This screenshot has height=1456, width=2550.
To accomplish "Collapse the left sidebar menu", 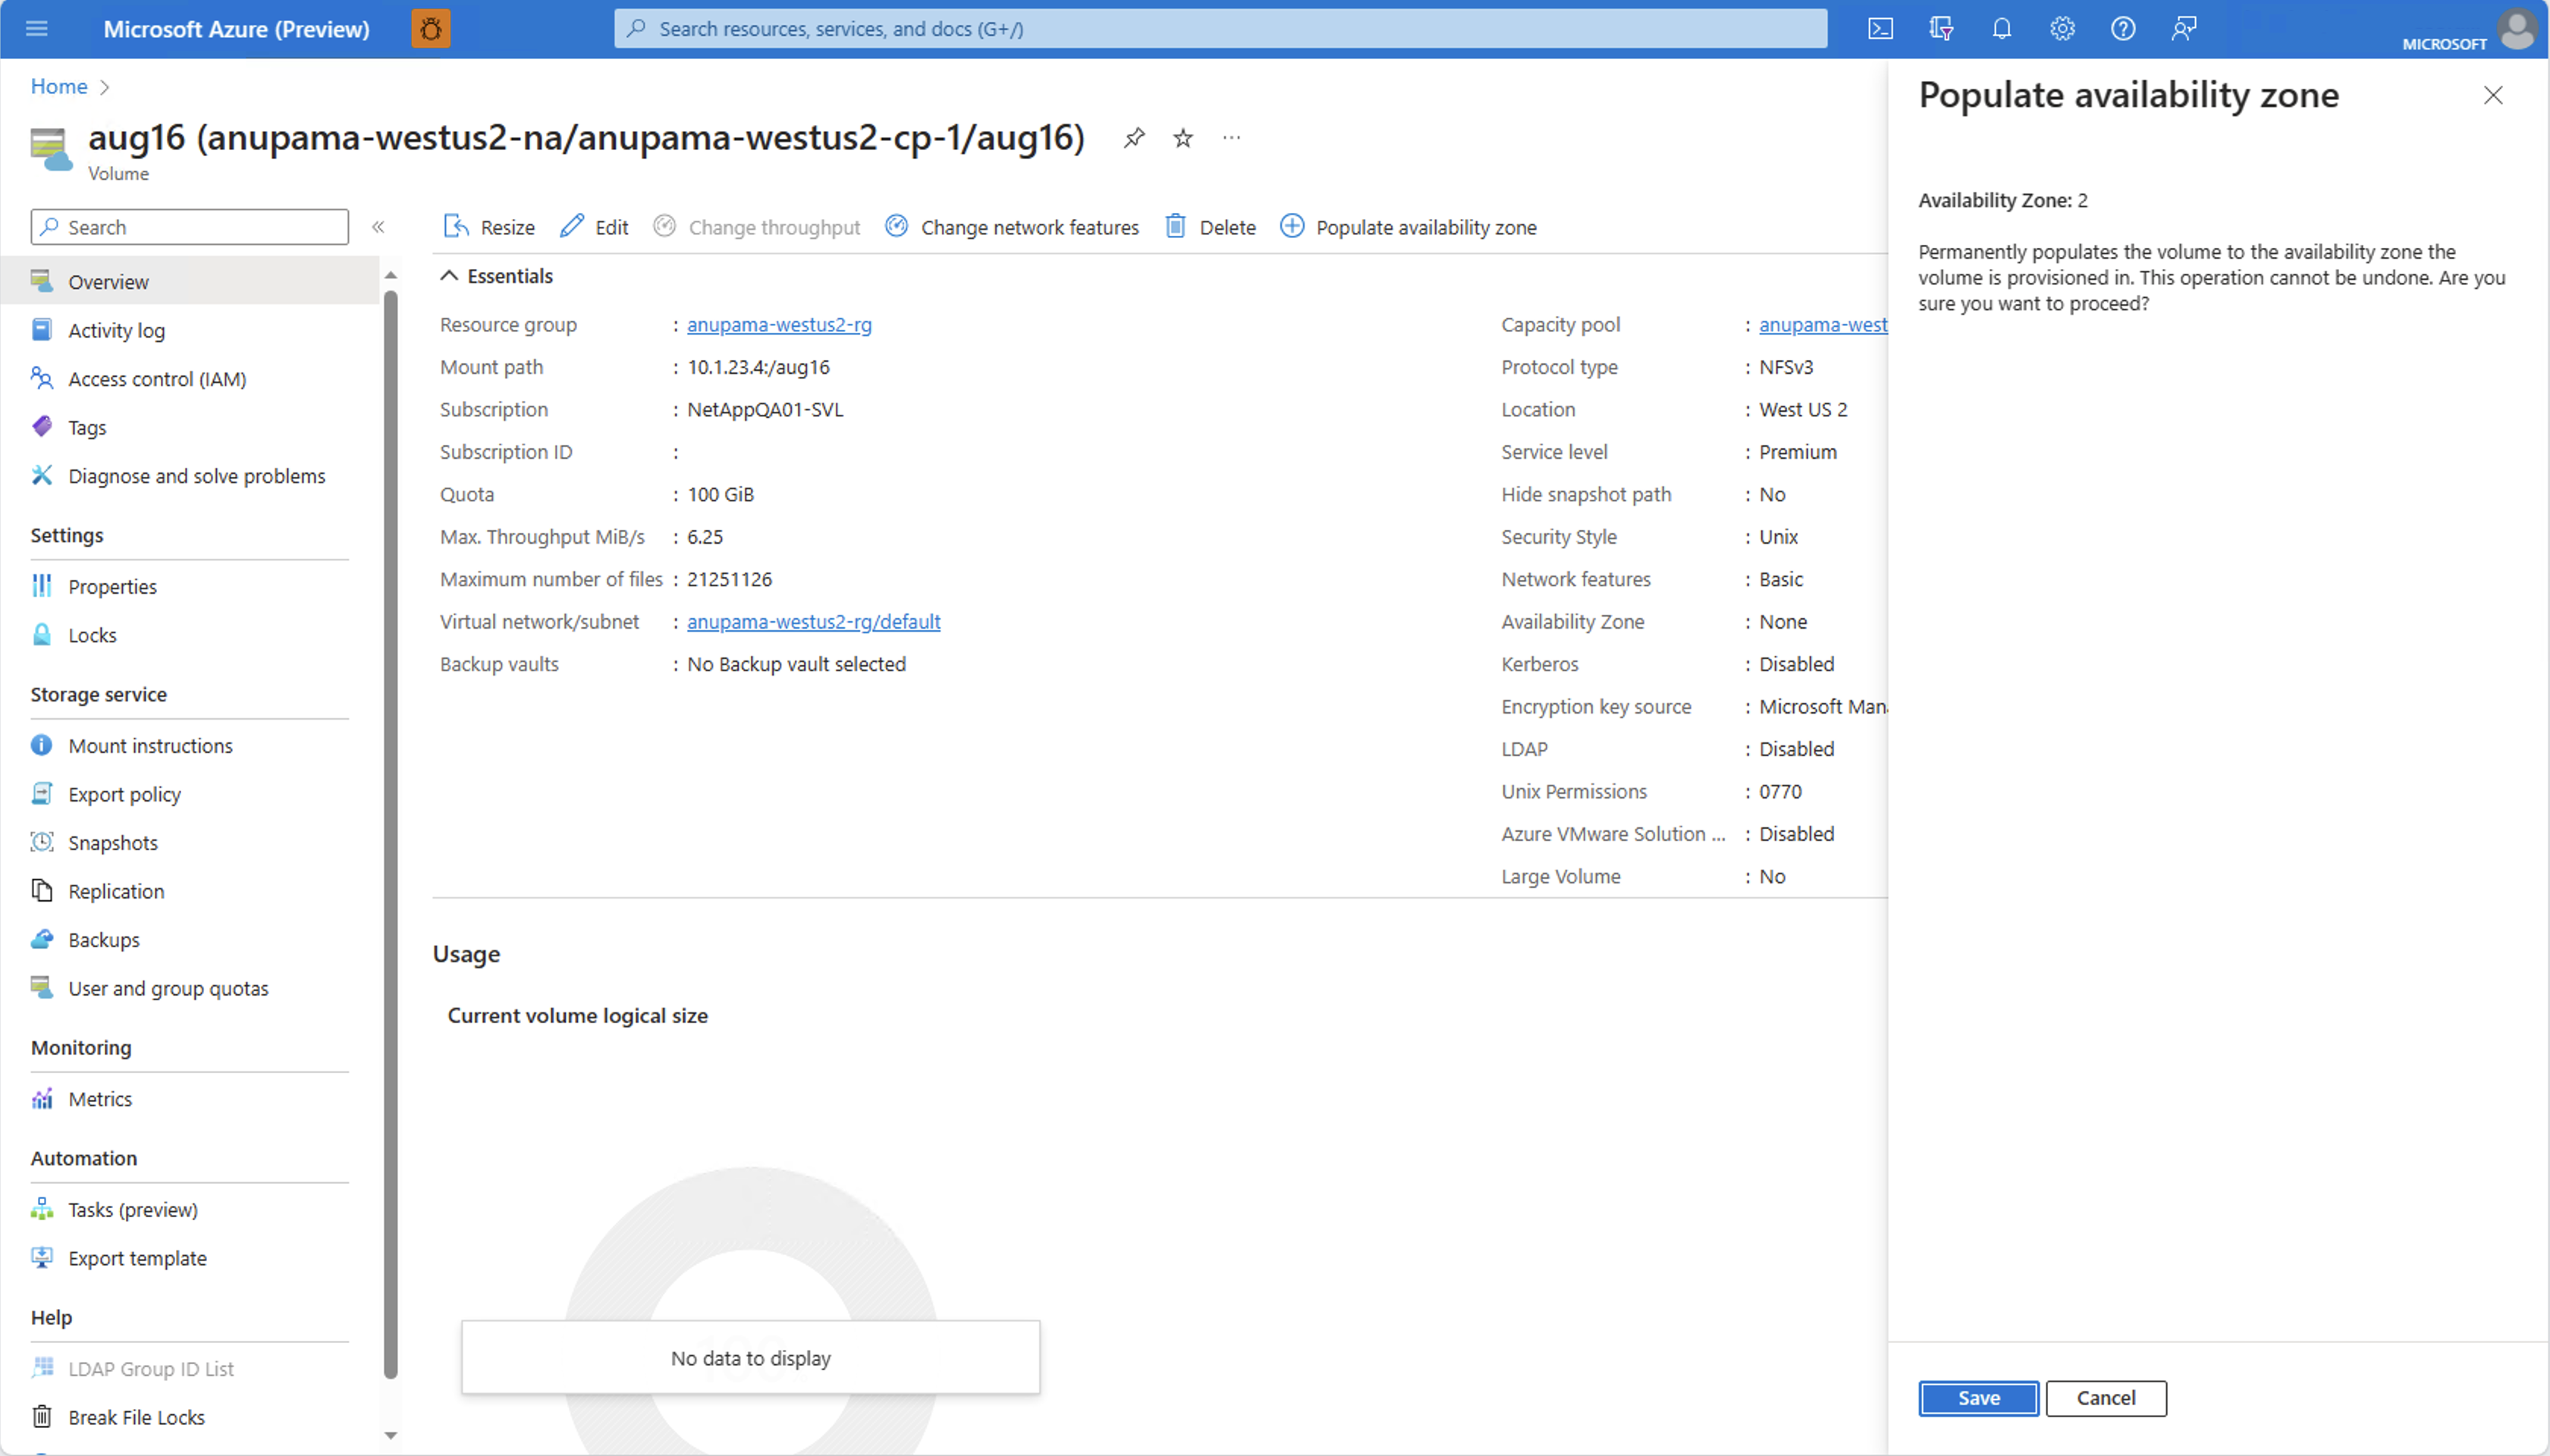I will (378, 227).
